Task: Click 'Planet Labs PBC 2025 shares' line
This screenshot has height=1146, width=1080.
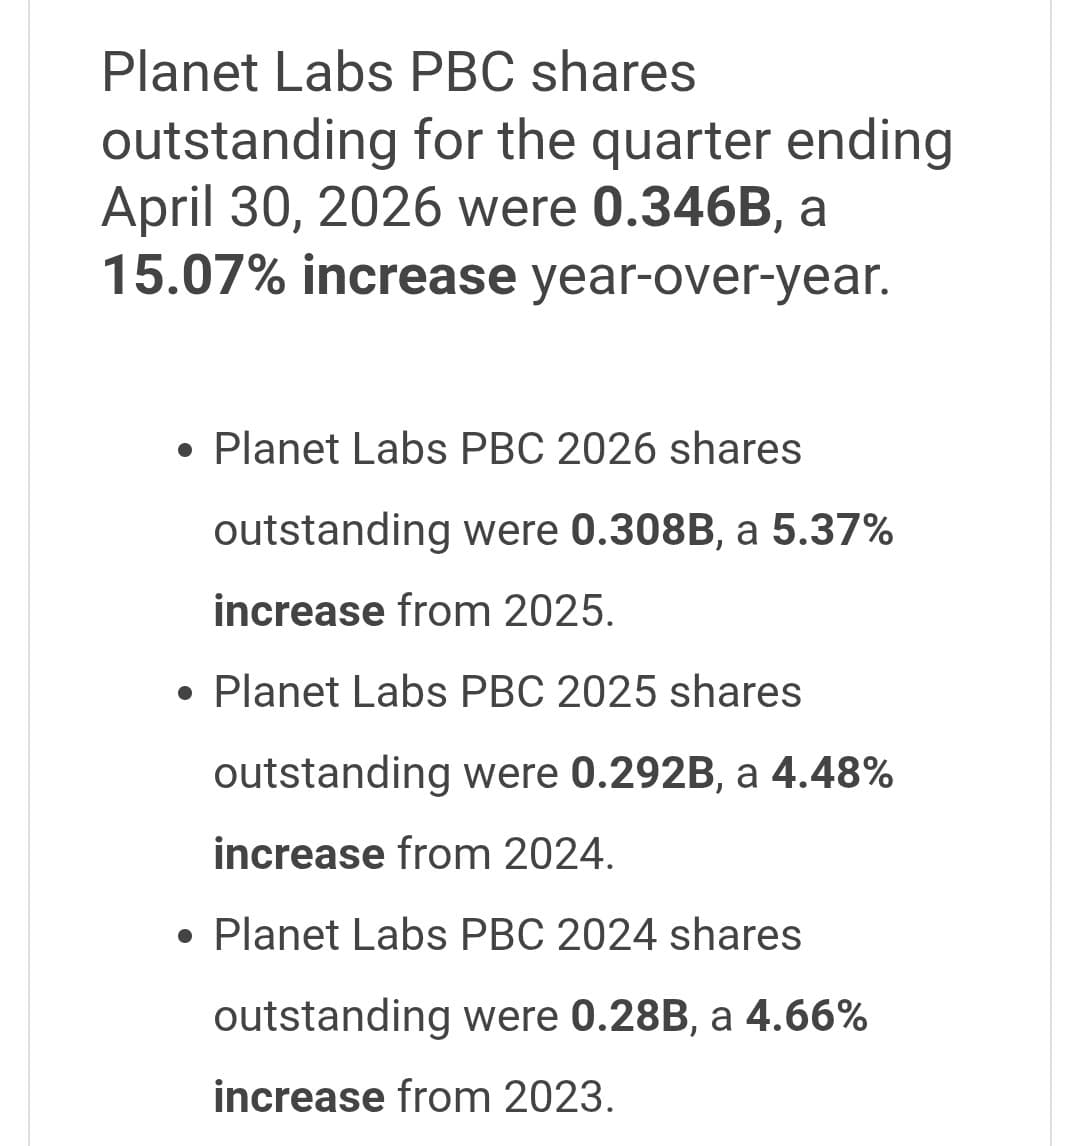Action: 508,691
